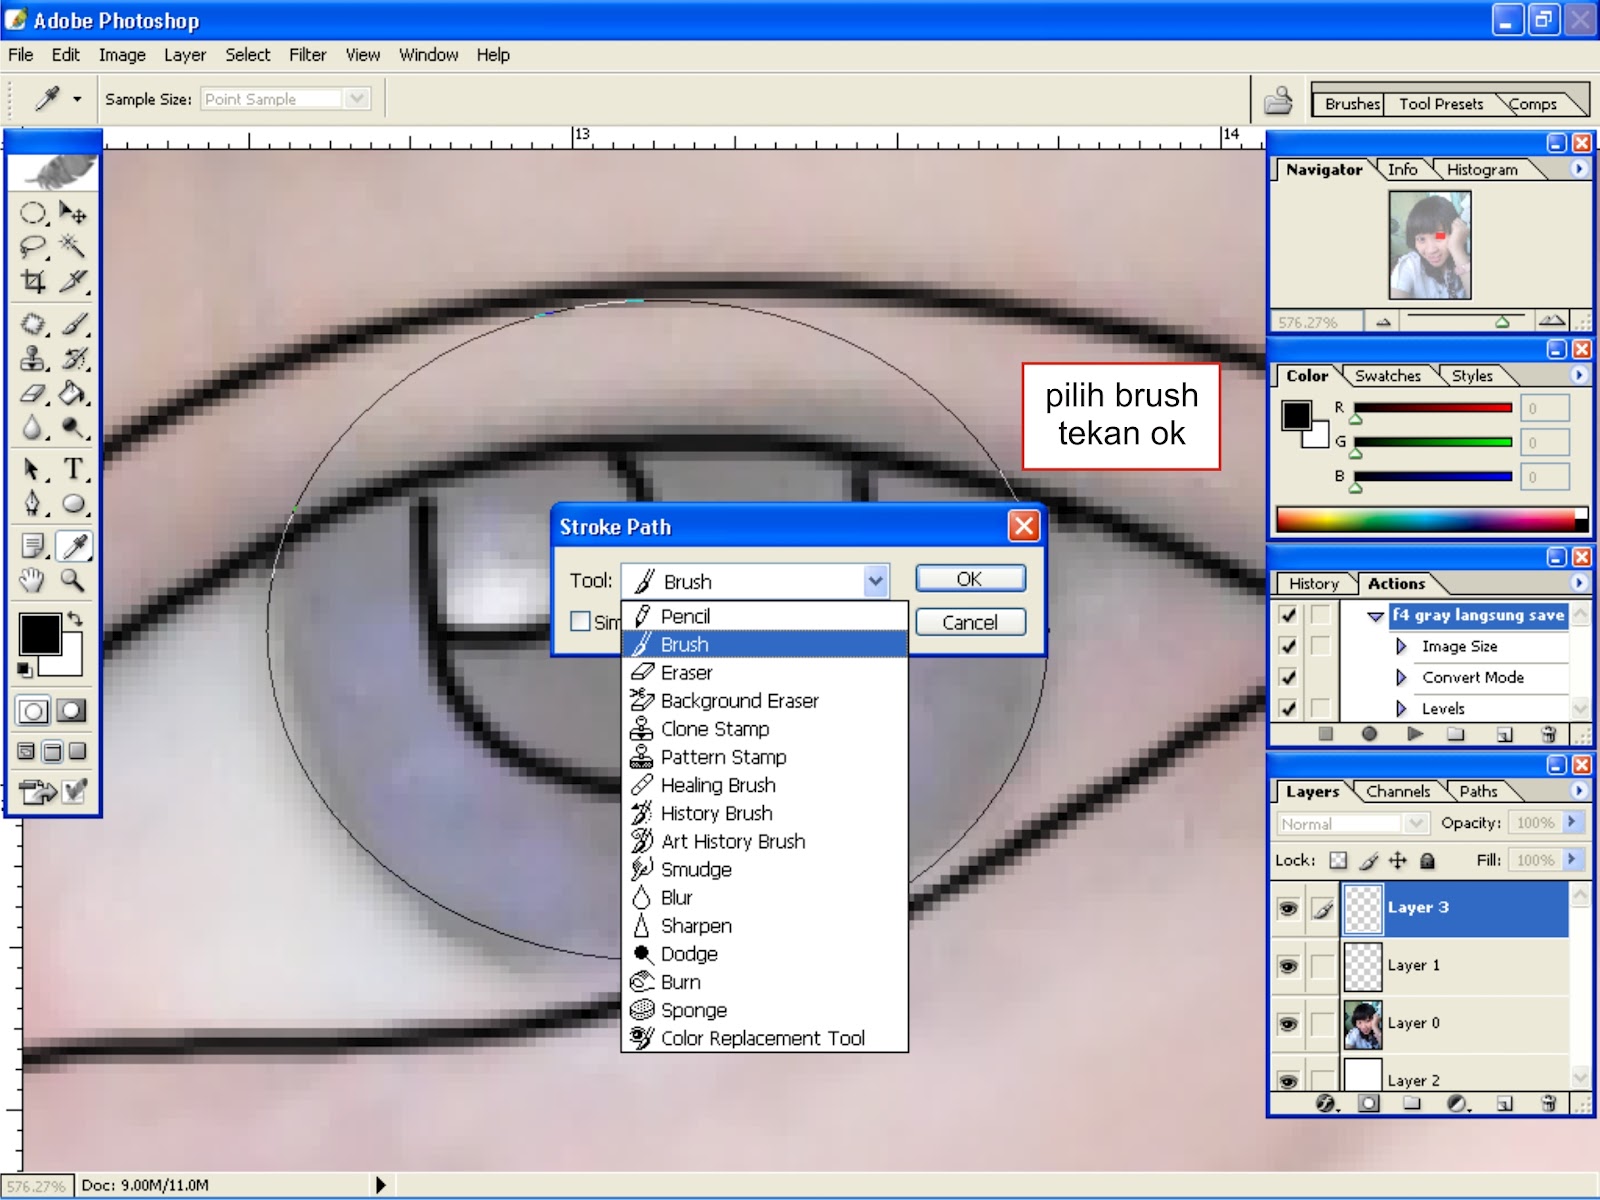Play the selected action
Viewport: 1600px width, 1200px height.
pyautogui.click(x=1414, y=734)
